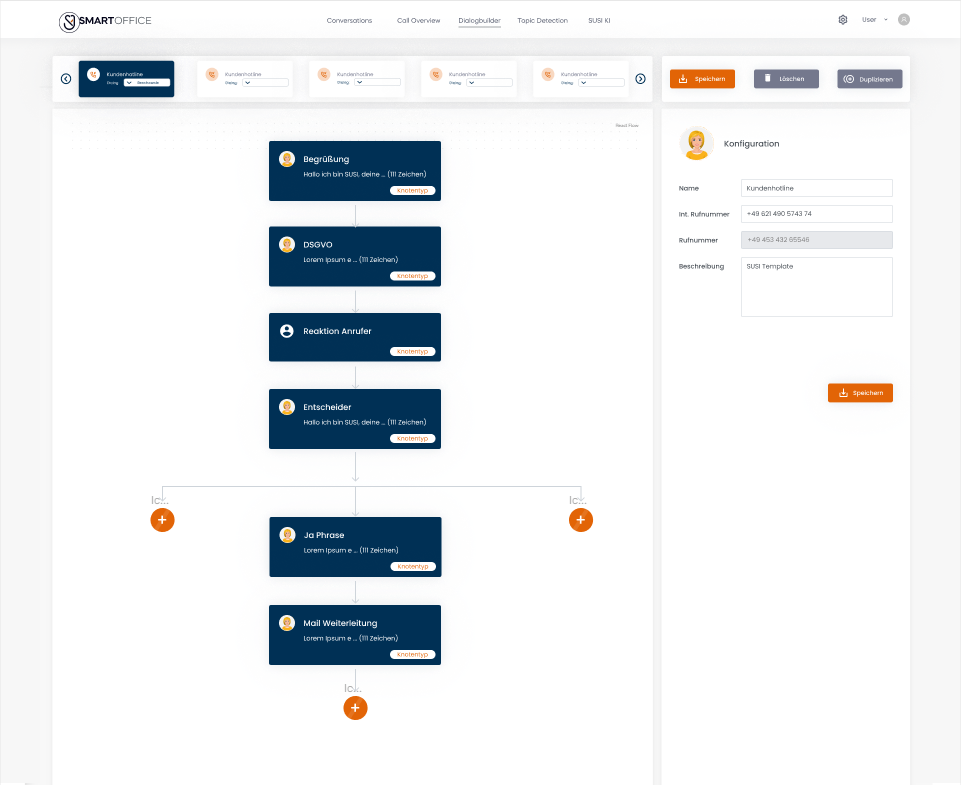Click the Löschen button
This screenshot has width=961, height=785.
point(786,79)
